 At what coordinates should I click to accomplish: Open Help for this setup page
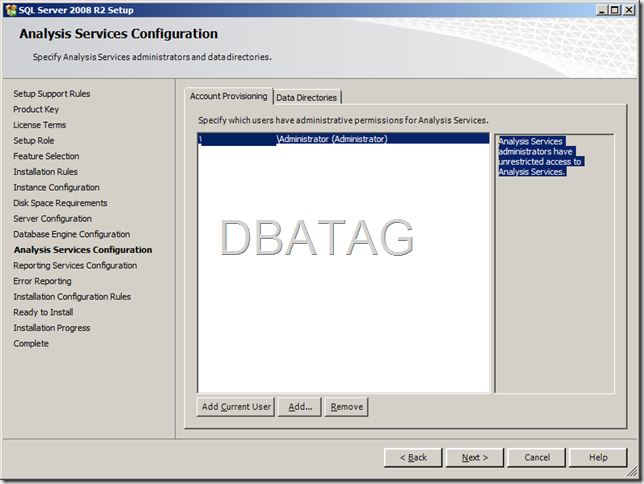[598, 457]
